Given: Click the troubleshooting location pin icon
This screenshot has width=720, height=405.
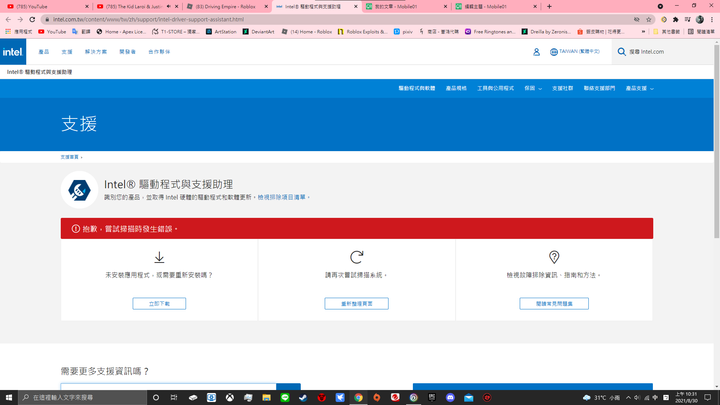Looking at the screenshot, I should (x=554, y=257).
